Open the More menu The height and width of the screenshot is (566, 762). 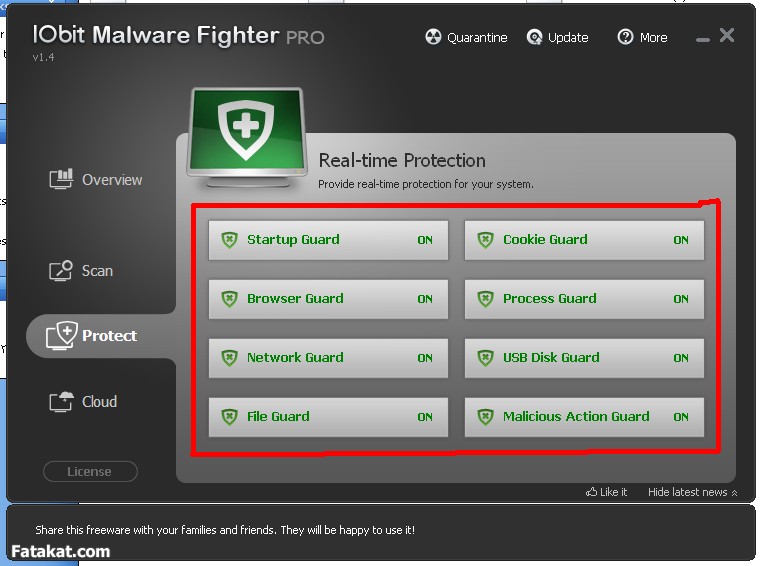[642, 37]
